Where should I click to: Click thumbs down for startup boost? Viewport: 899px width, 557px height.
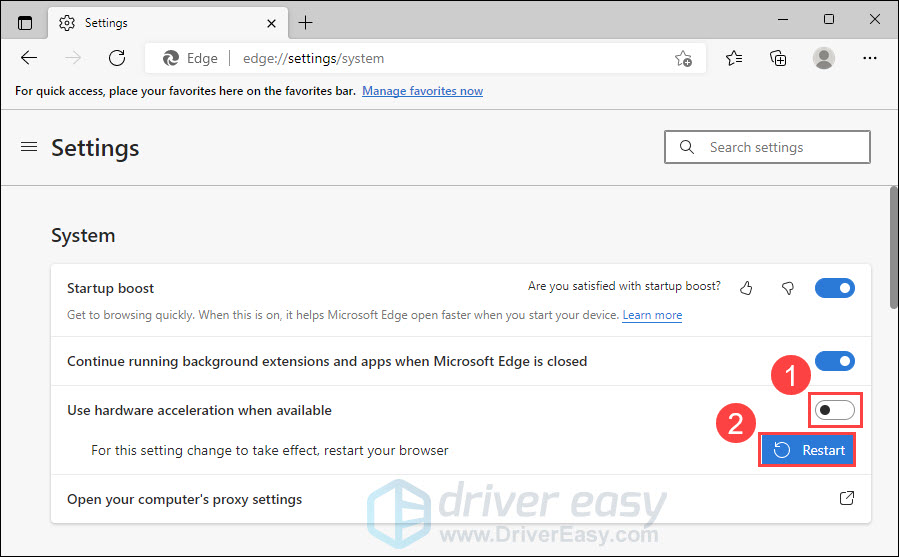[x=788, y=288]
